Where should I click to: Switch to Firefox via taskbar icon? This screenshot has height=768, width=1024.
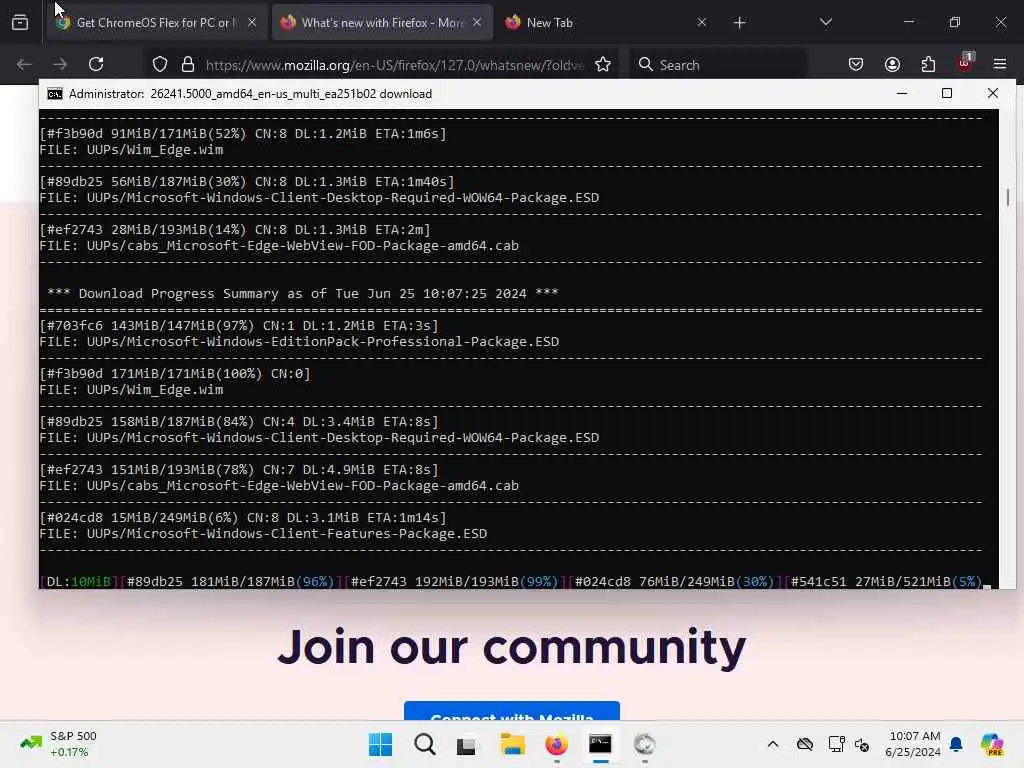point(556,744)
